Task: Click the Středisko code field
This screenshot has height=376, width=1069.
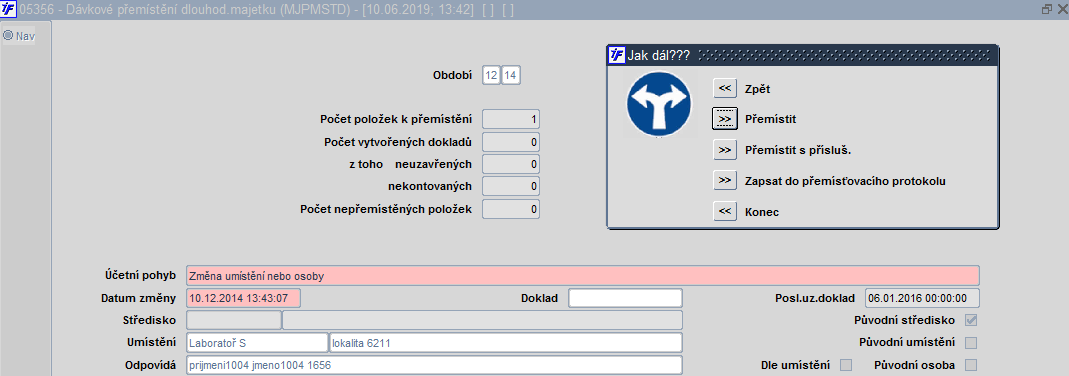Action: coord(233,320)
